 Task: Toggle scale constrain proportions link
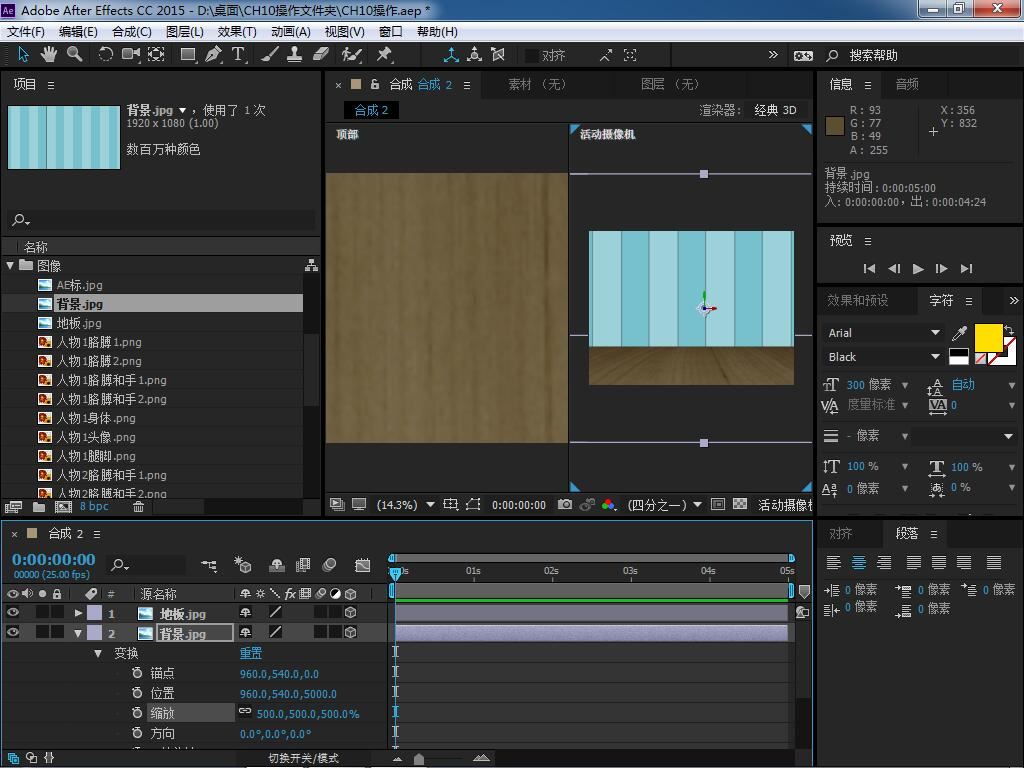pos(245,711)
